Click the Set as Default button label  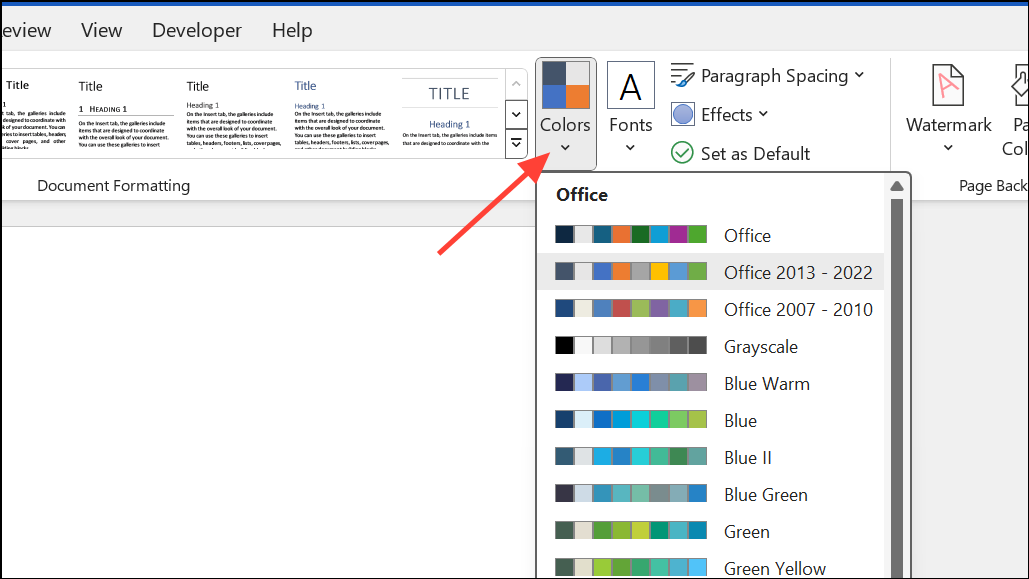click(755, 154)
